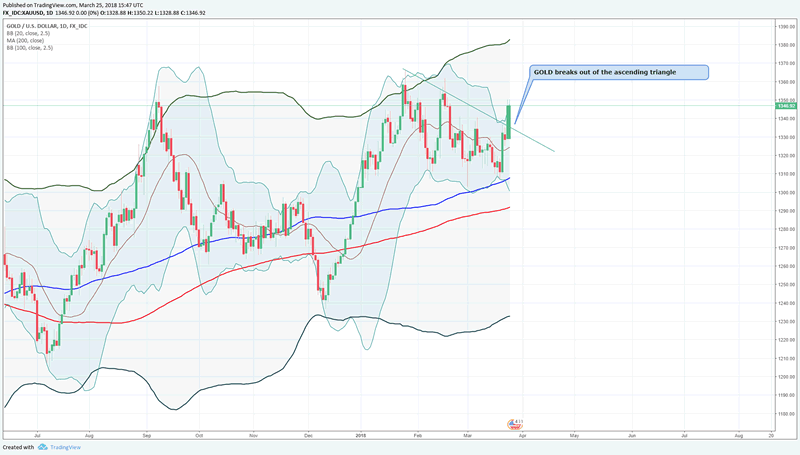Screen dimensions: 800x455
Task: Click the 2018 label on time axis
Action: point(361,436)
